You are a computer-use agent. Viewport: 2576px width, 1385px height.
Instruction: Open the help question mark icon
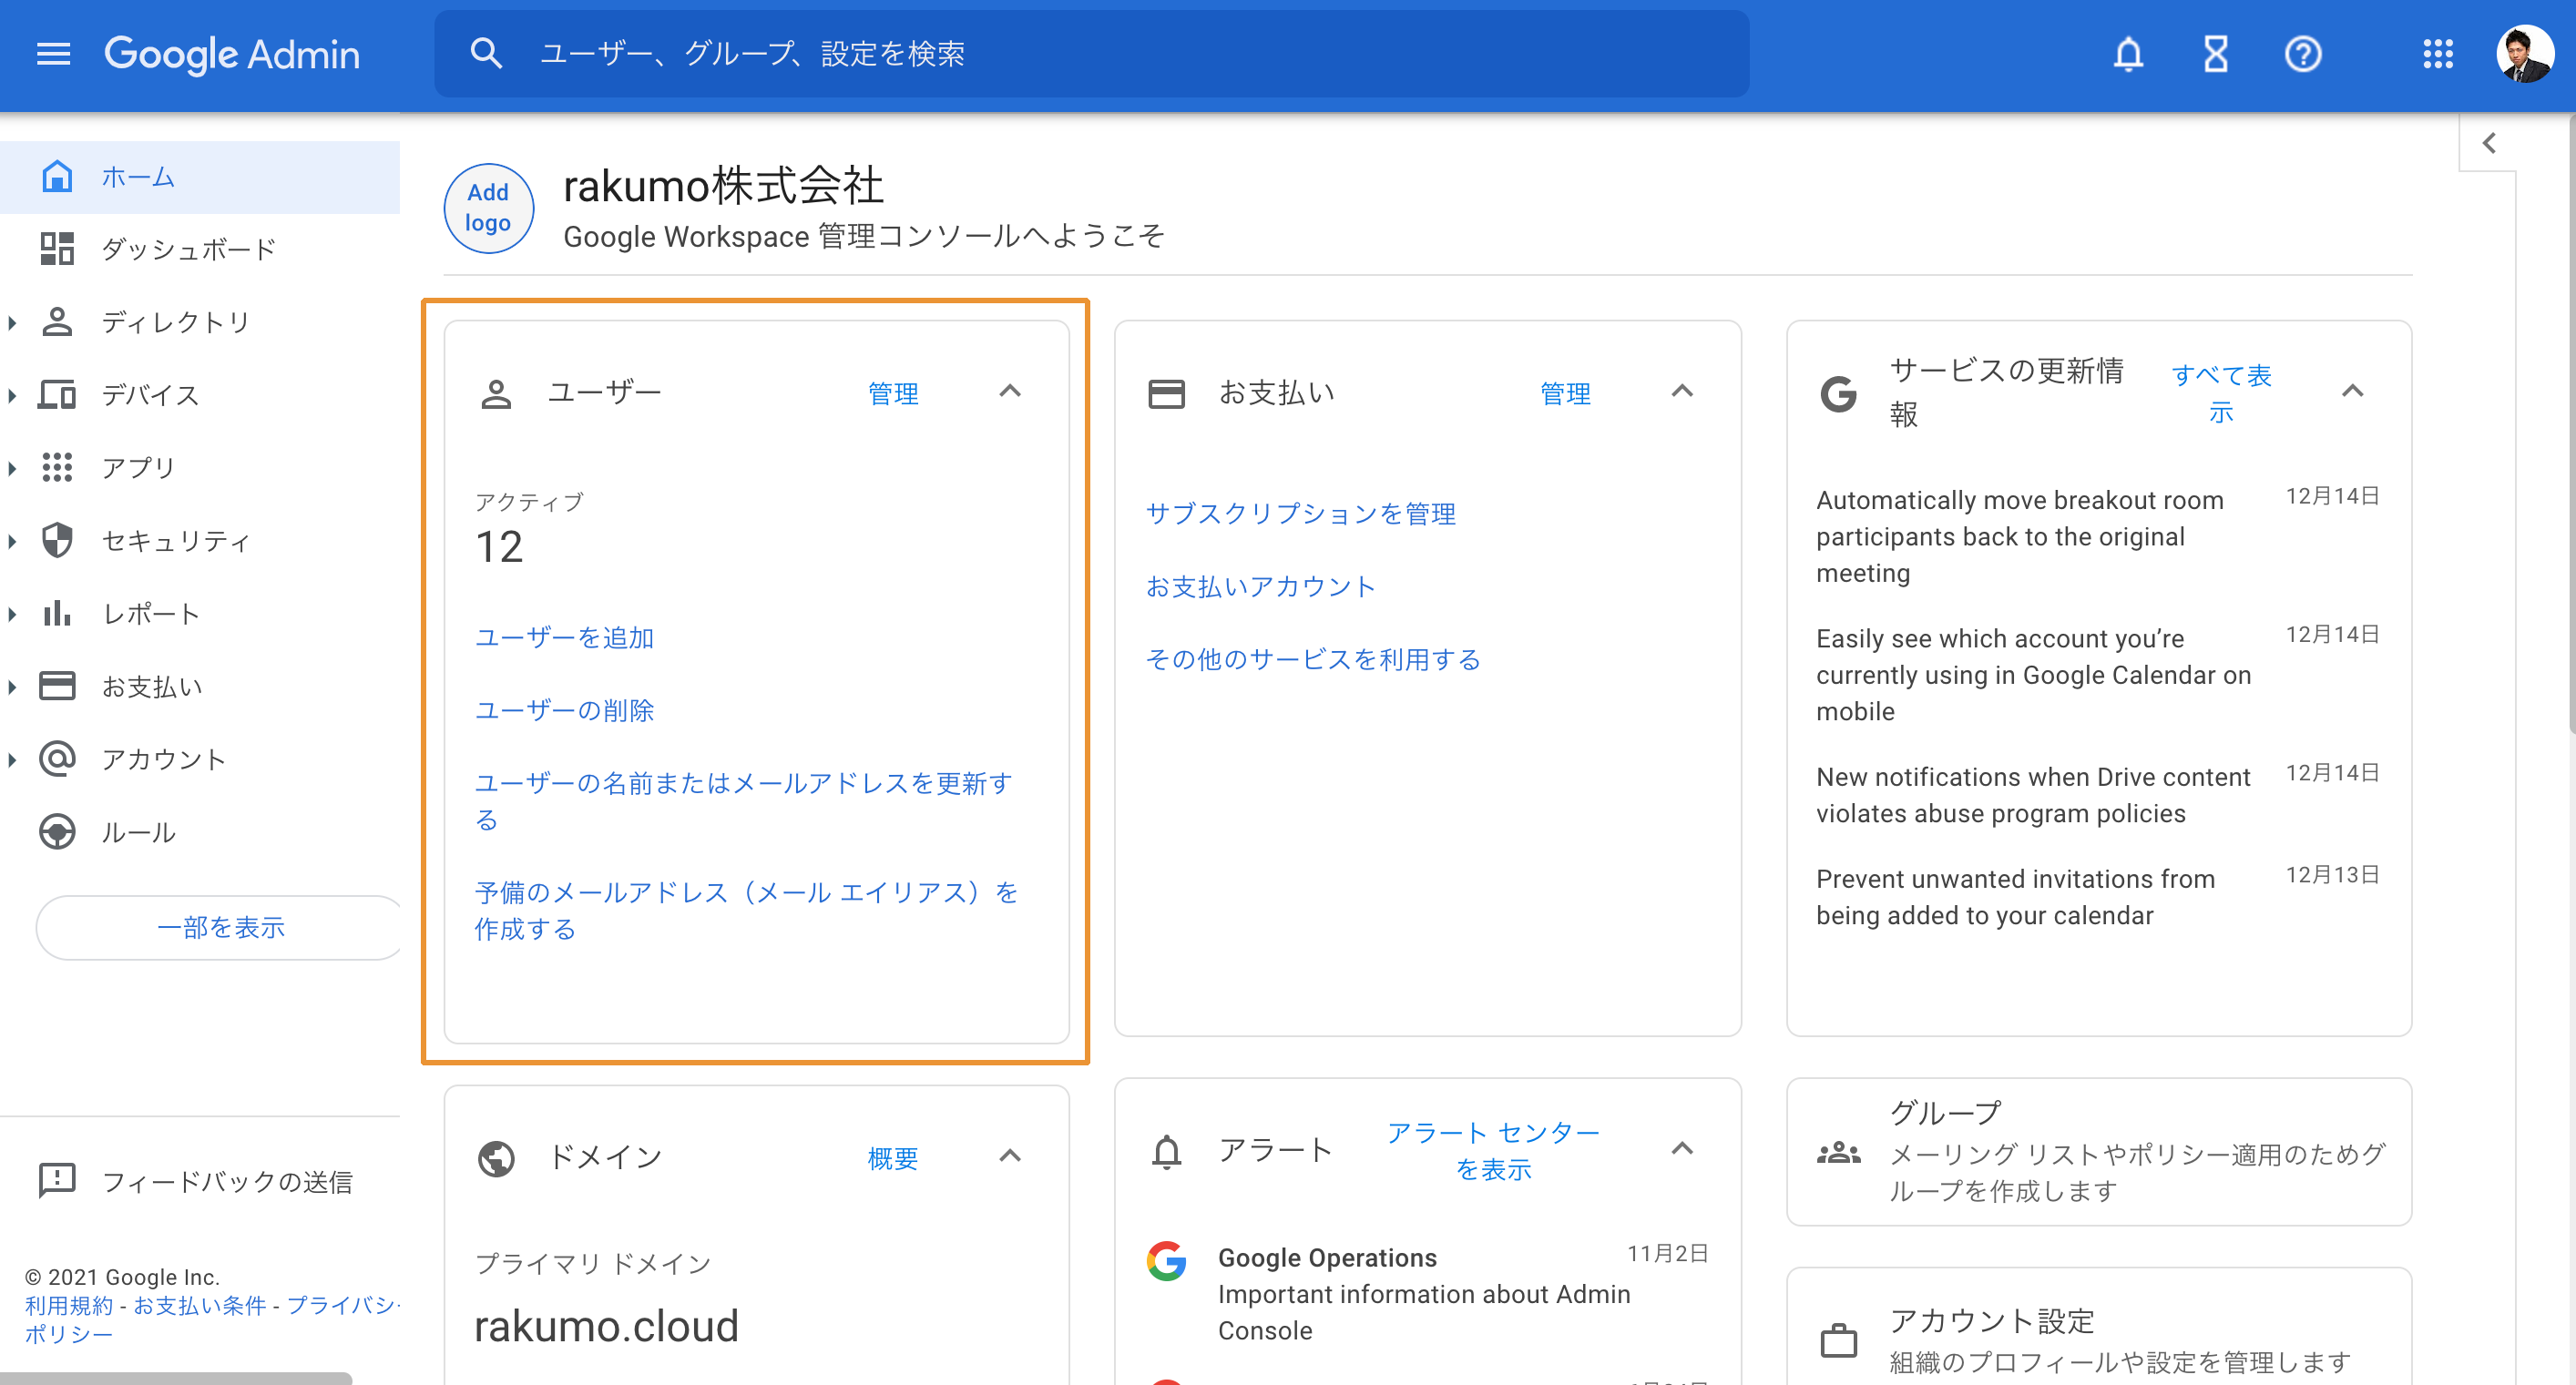tap(2302, 54)
